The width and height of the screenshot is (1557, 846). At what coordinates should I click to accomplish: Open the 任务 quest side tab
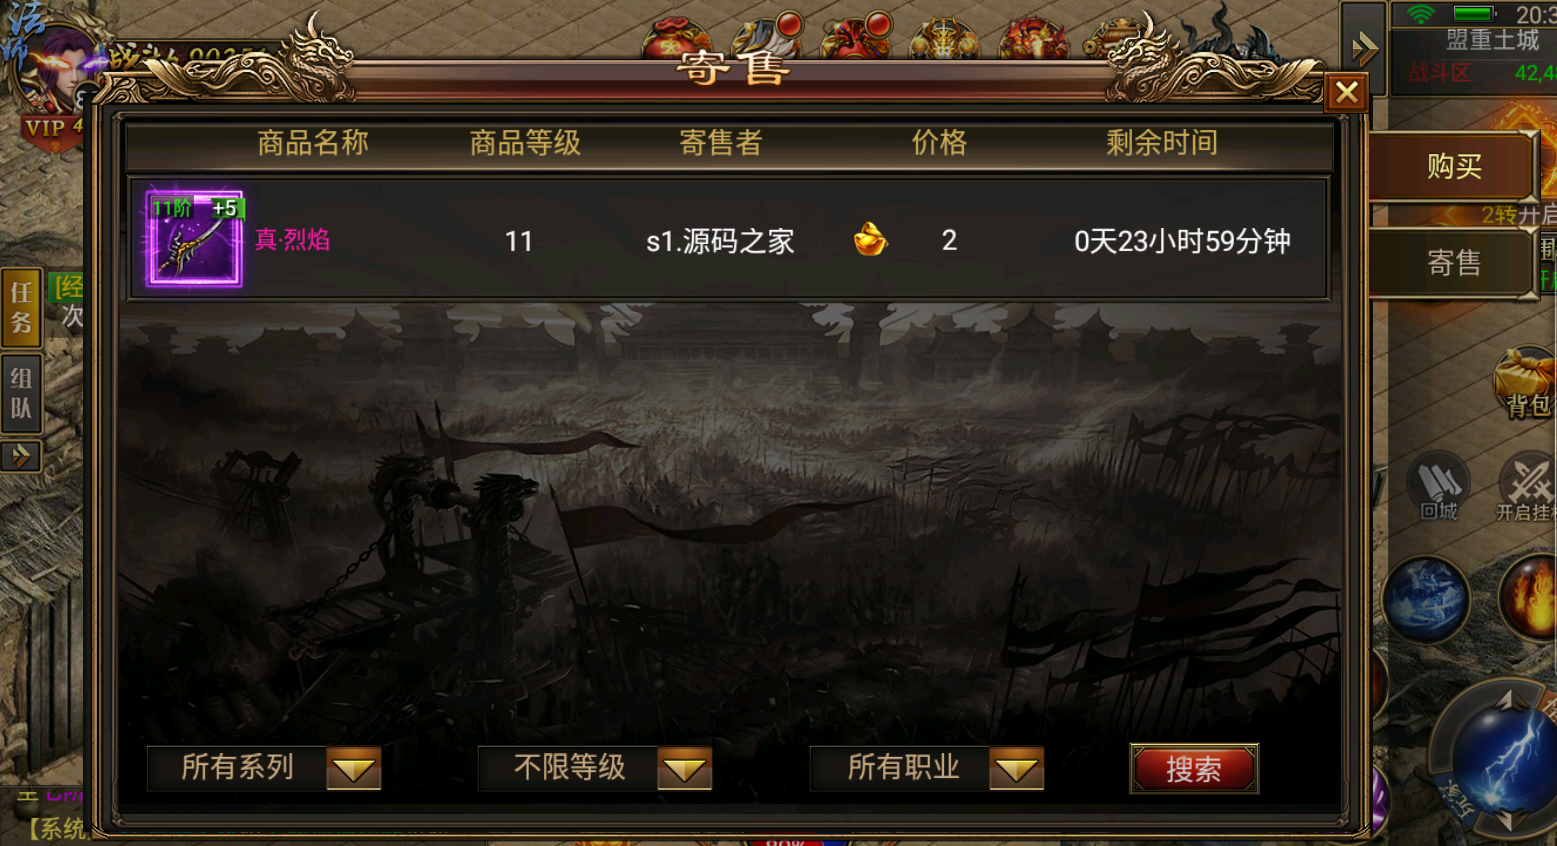click(21, 307)
